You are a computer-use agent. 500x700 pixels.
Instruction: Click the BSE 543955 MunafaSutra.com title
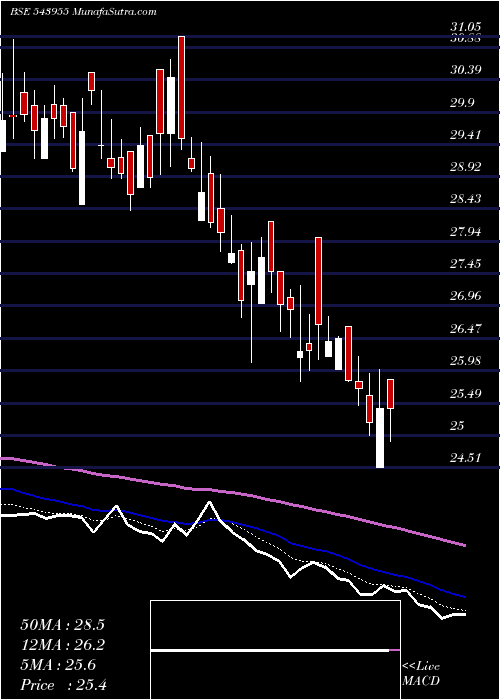tap(83, 12)
